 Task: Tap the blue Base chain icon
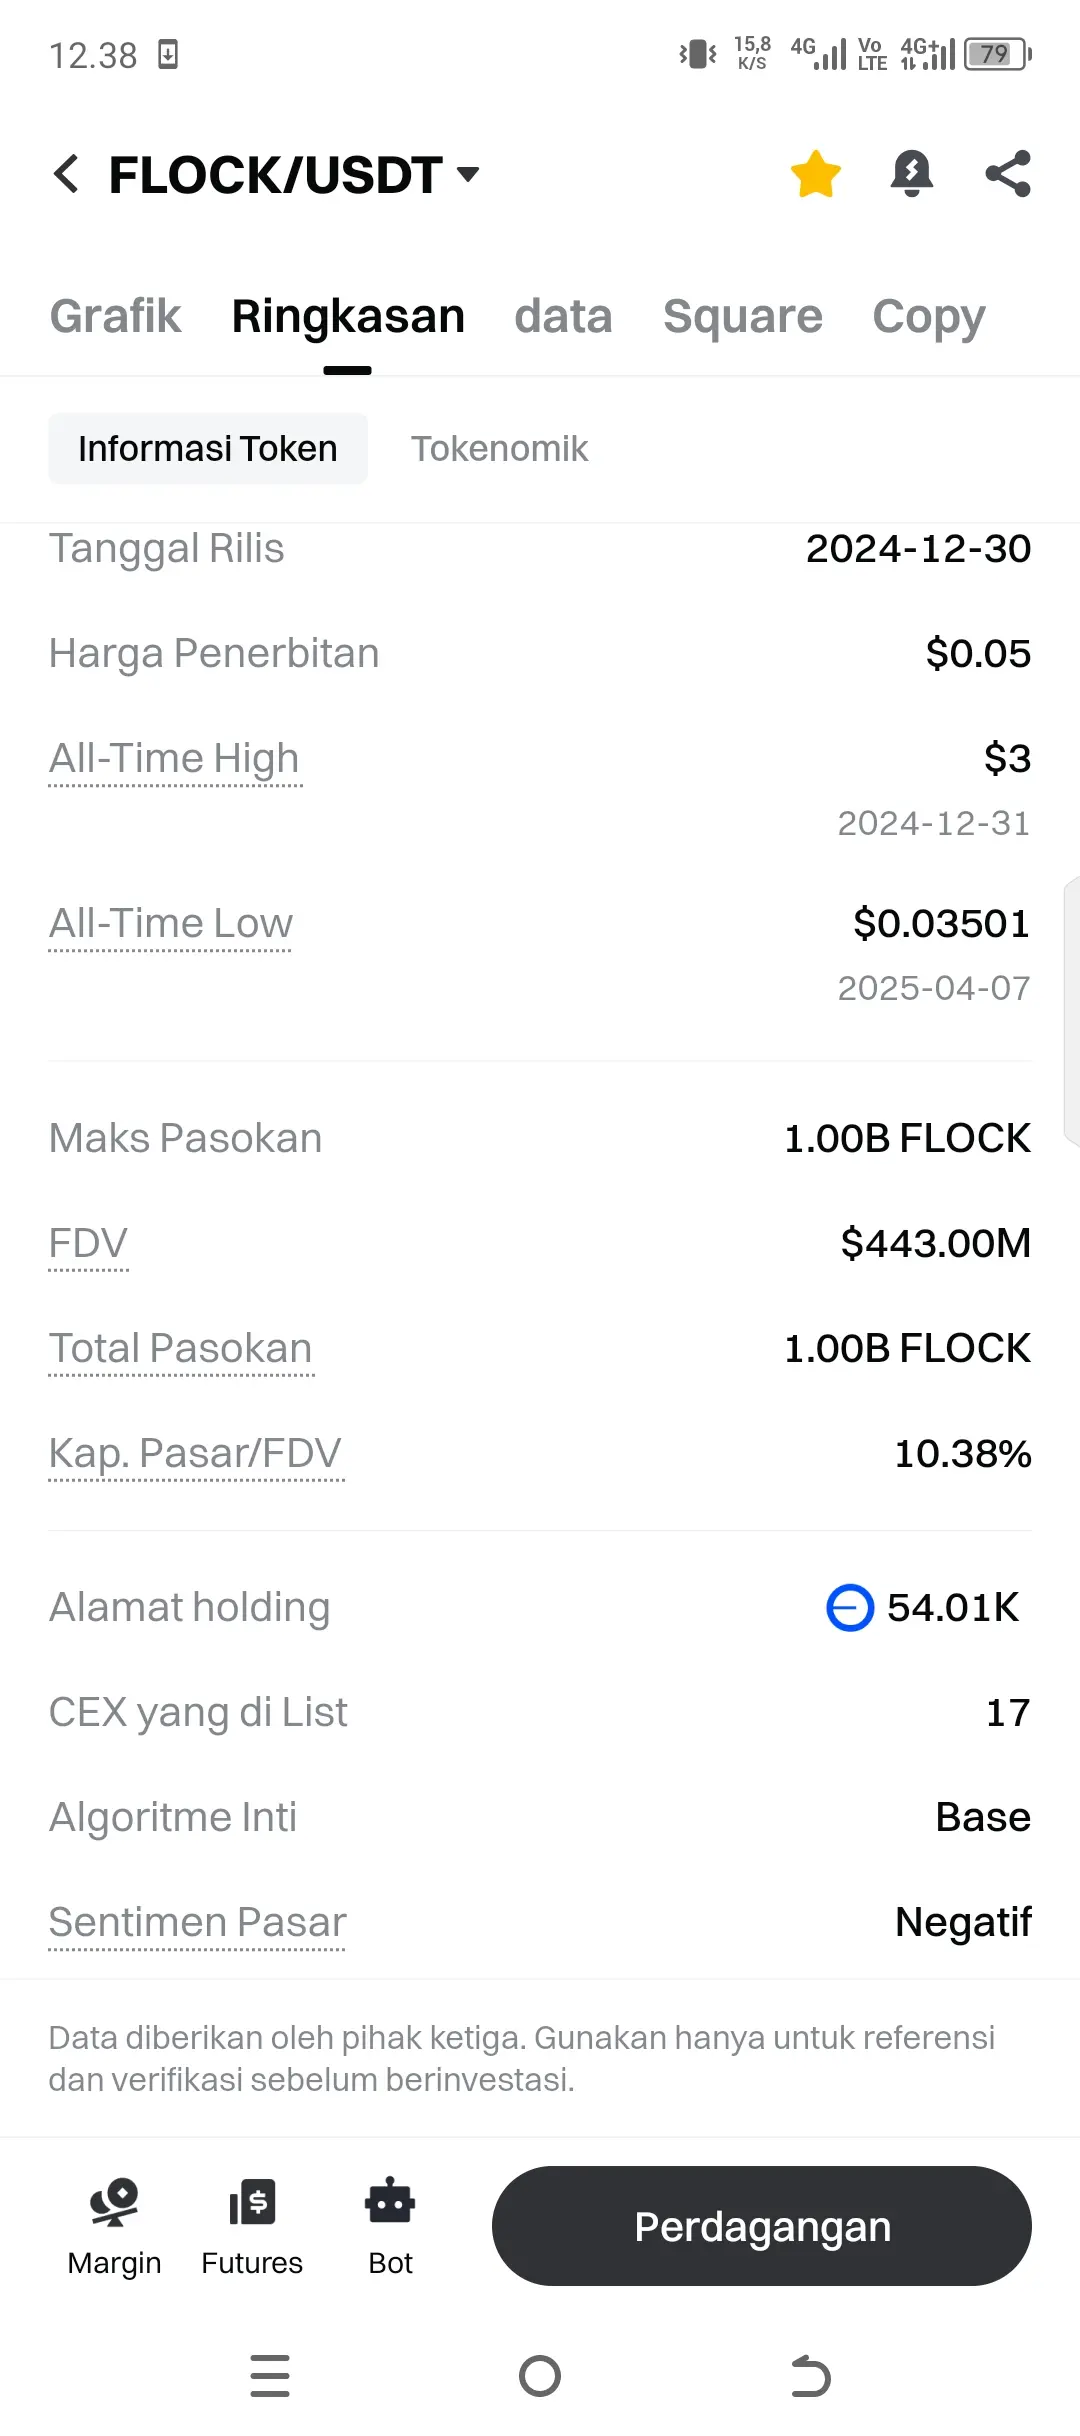point(850,1608)
